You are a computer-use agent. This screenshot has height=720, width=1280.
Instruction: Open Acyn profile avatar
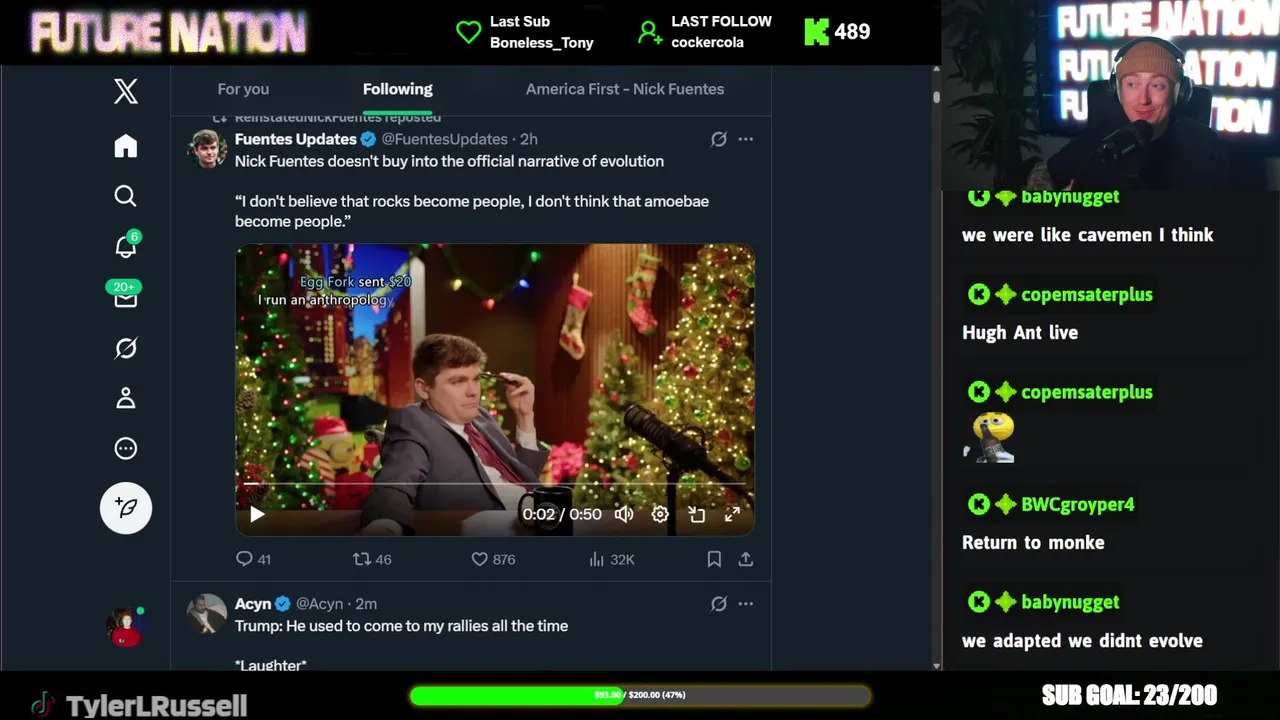click(207, 614)
